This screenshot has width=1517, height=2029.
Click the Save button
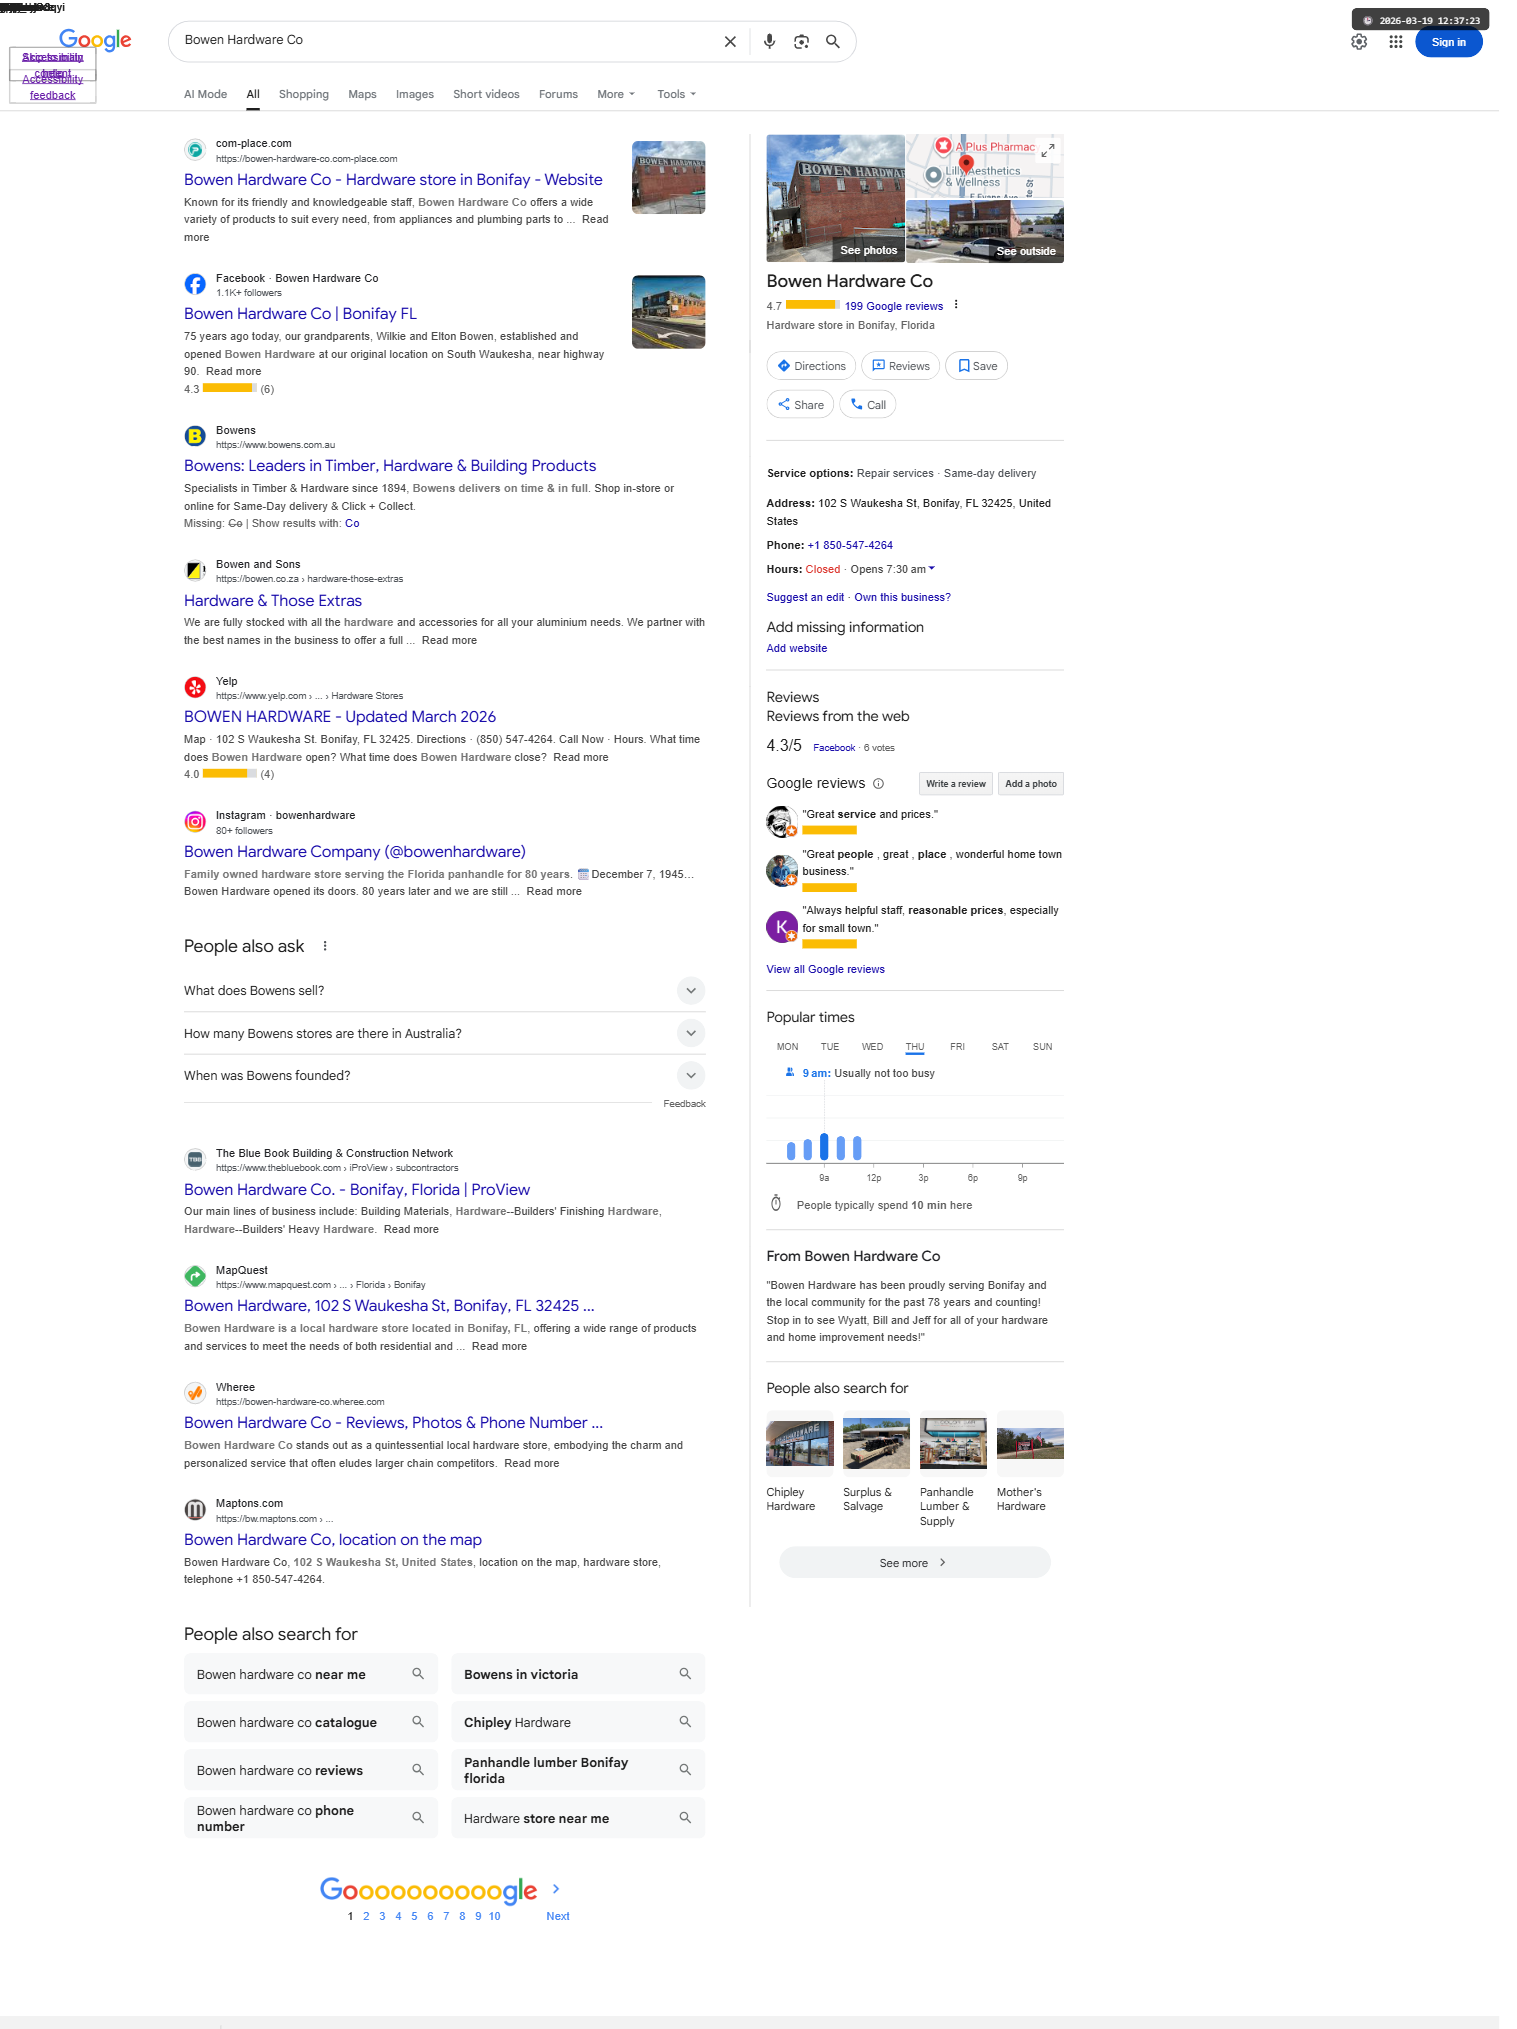click(977, 366)
